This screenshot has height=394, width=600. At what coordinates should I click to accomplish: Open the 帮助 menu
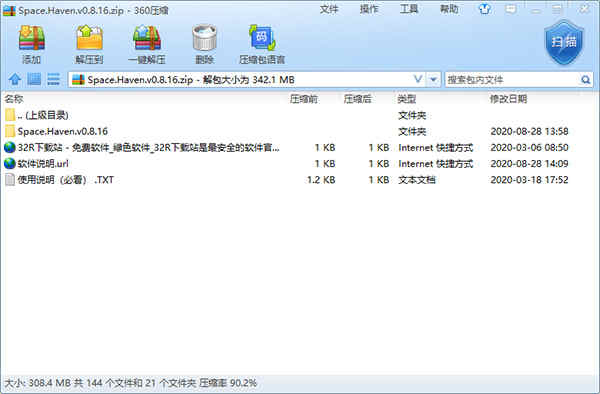tap(449, 9)
